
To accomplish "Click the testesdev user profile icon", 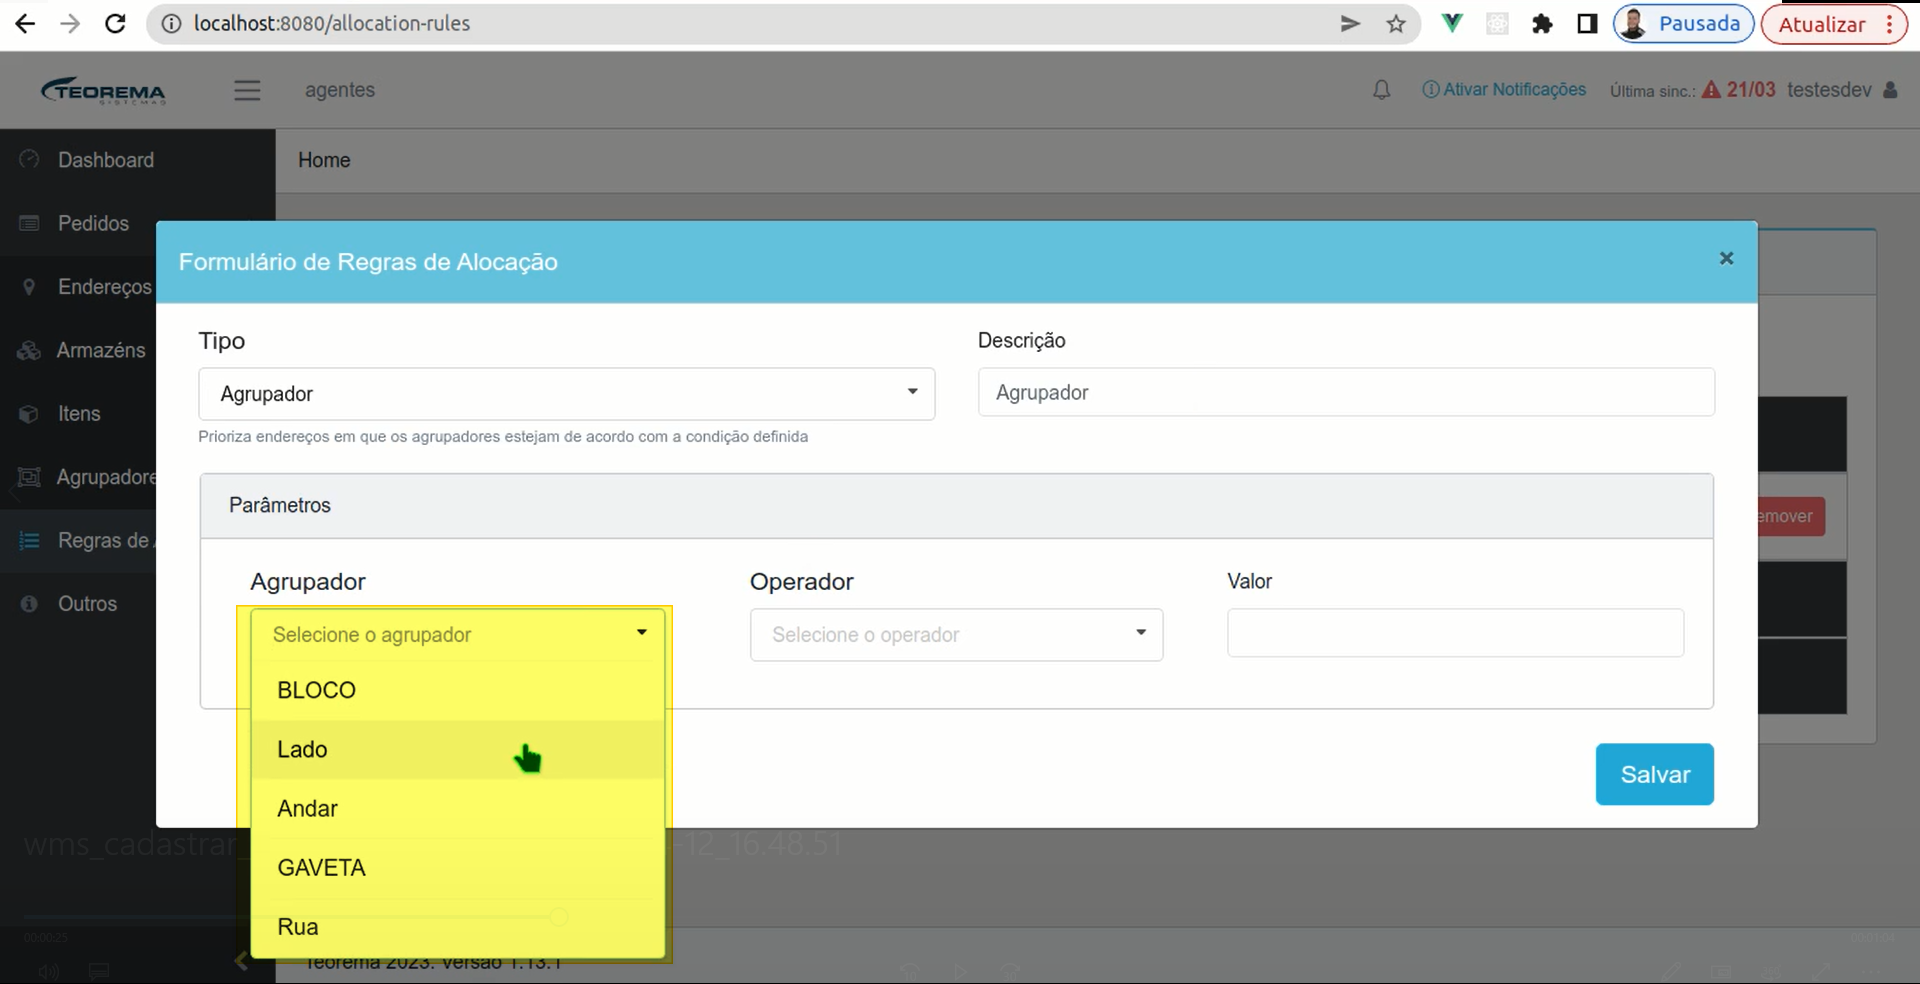I will click(1890, 90).
